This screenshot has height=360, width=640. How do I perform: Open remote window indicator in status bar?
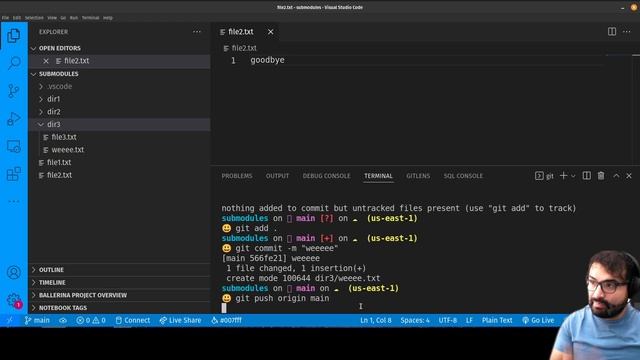(x=9, y=320)
